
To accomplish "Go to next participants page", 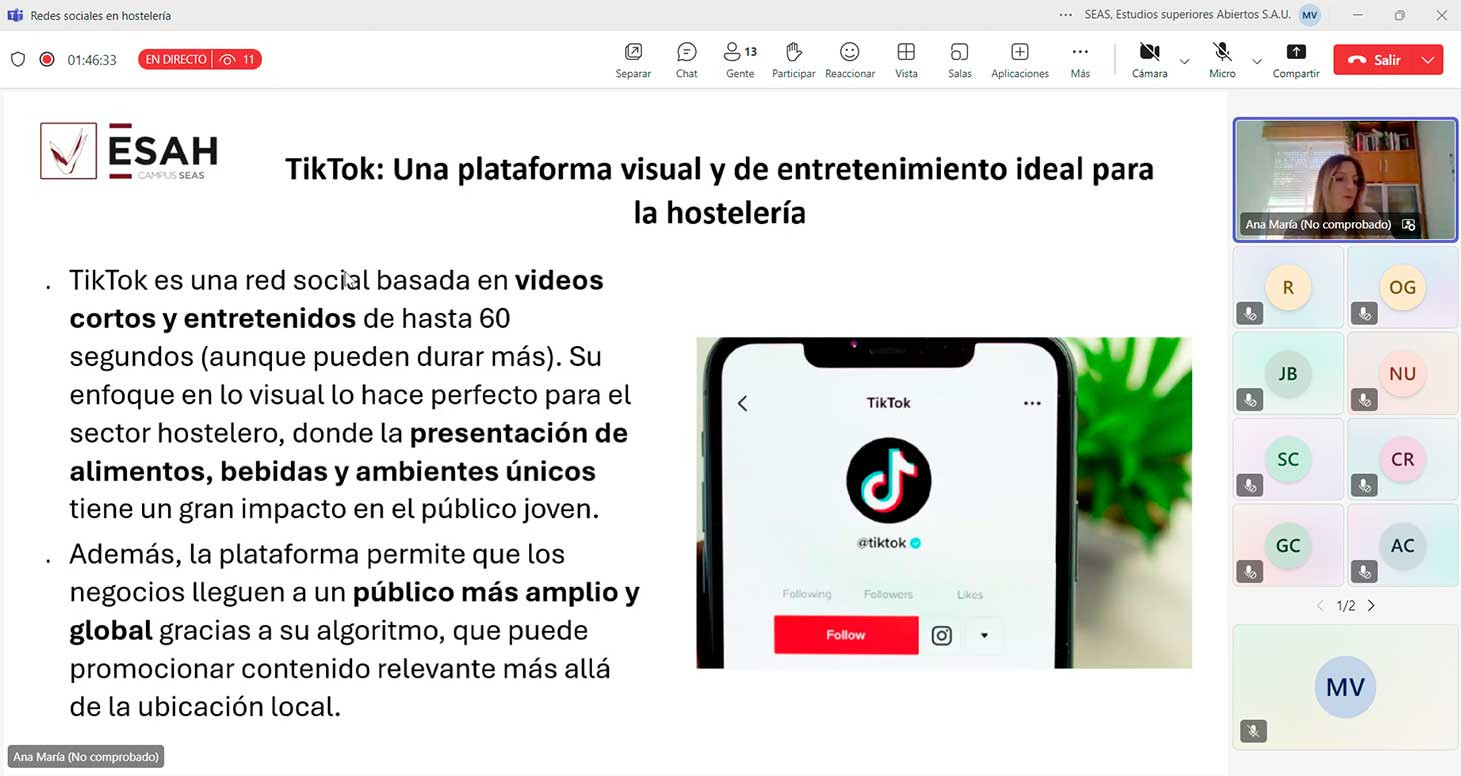I will [1371, 606].
